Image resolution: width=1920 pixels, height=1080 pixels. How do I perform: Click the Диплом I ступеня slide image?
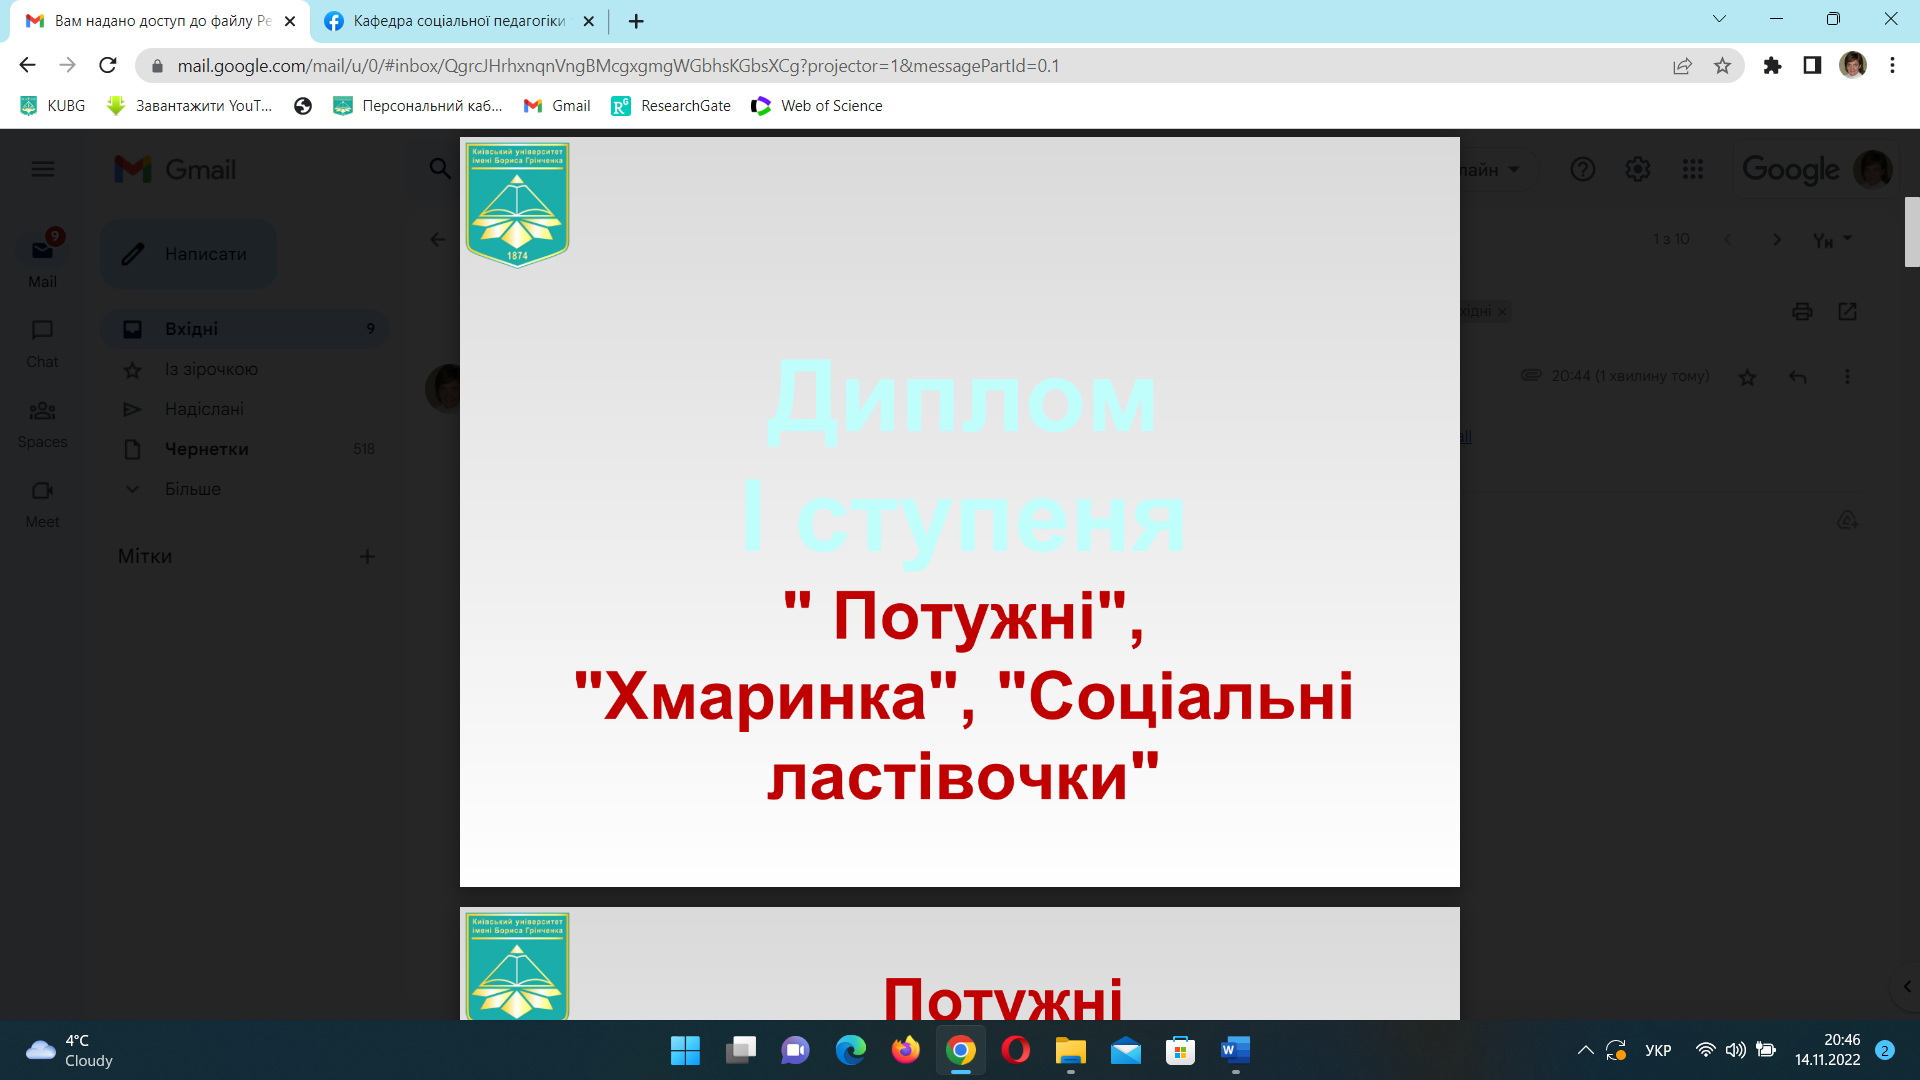(959, 512)
